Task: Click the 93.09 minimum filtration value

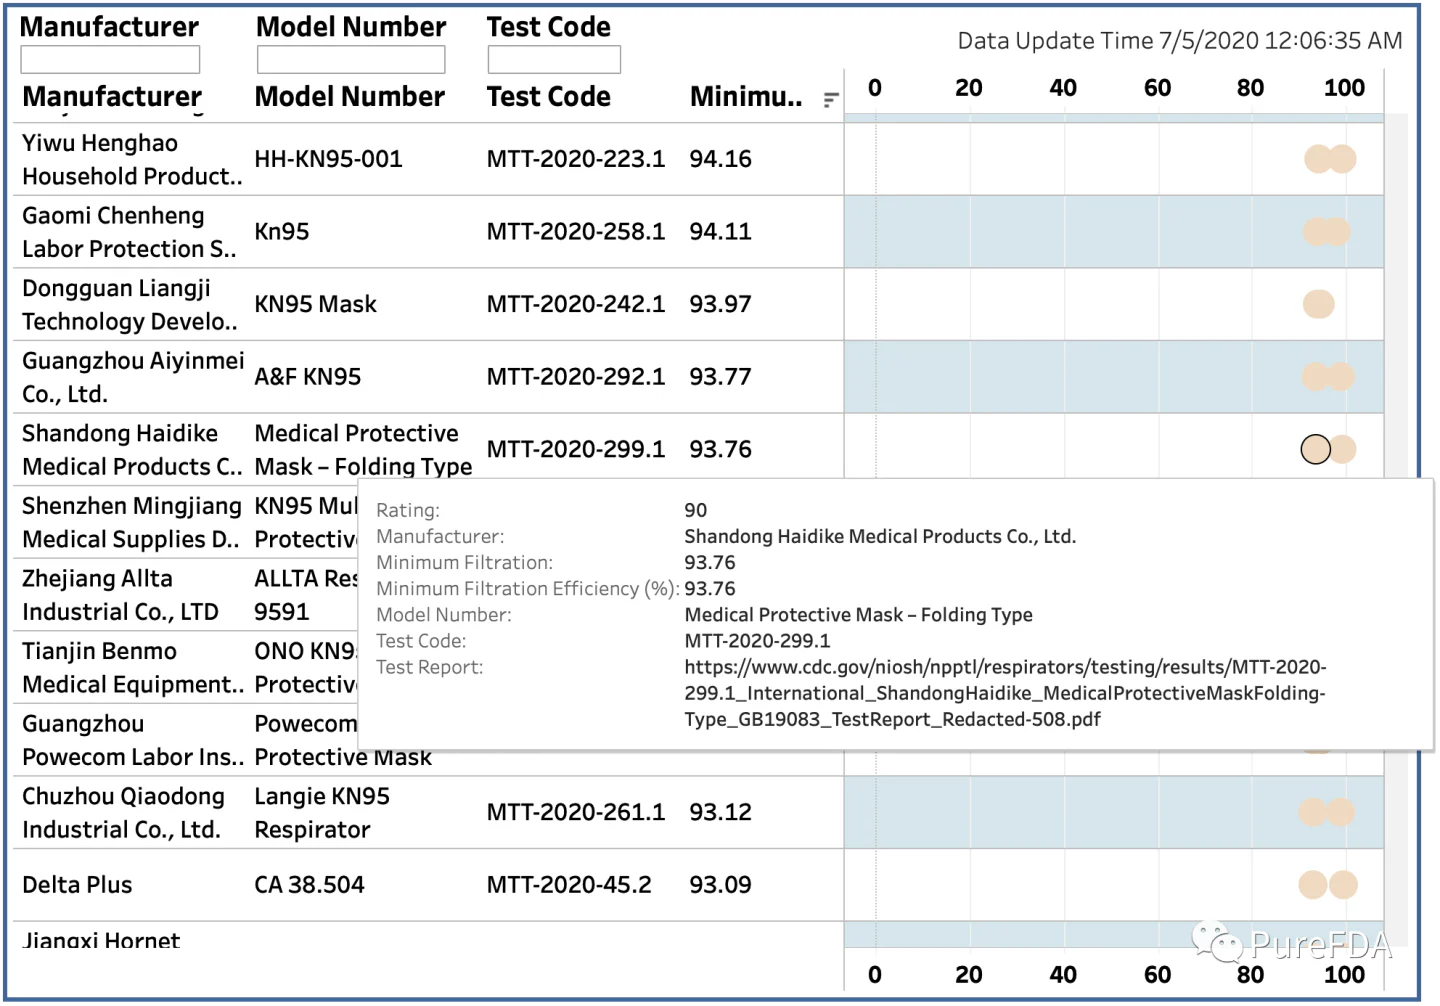Action: 720,885
